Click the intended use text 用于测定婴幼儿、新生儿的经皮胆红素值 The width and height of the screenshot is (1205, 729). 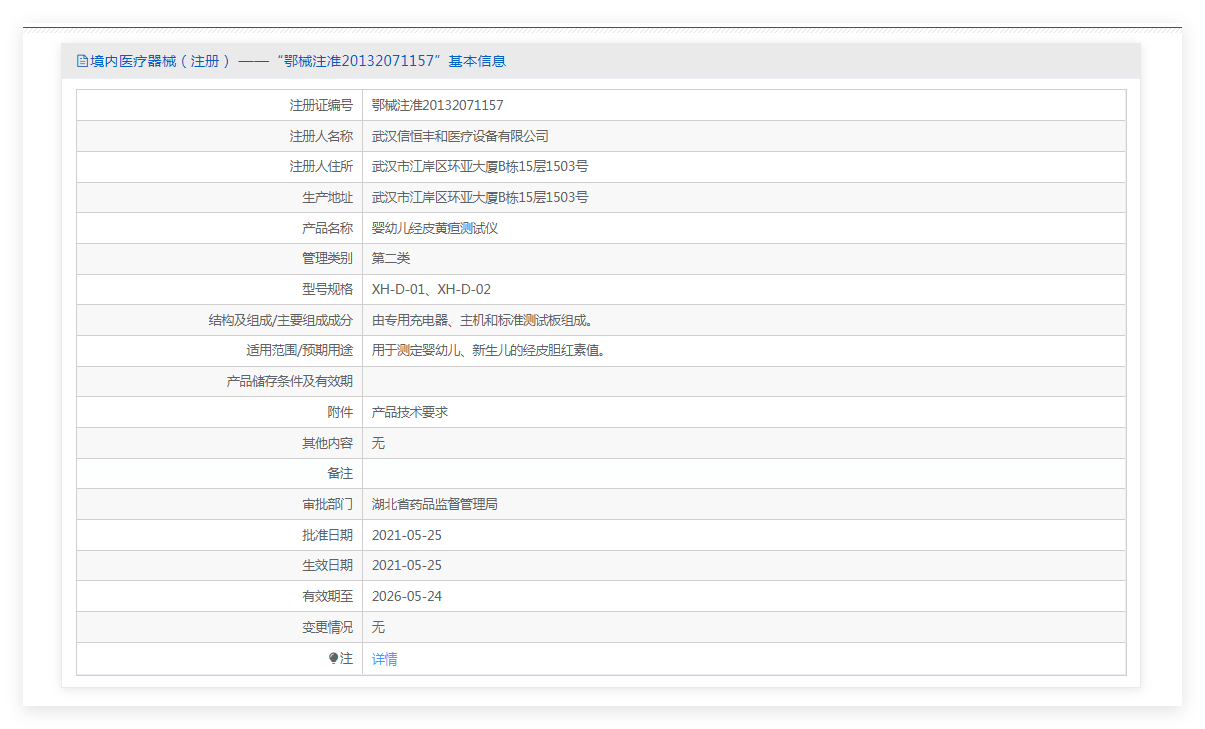coord(489,350)
